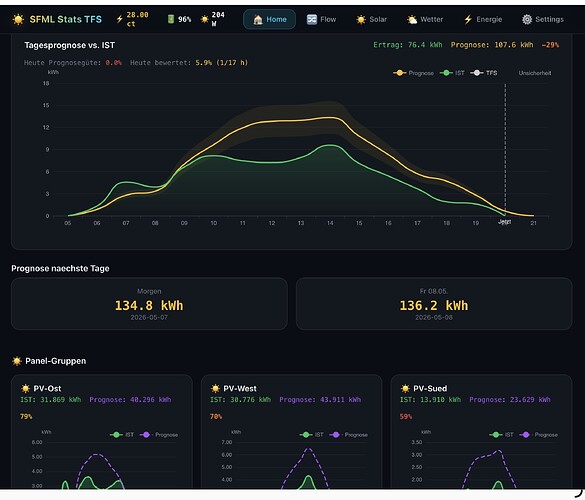Click the PV-West IST: 30.776 kWh value
The width and height of the screenshot is (585, 500).
click(x=241, y=400)
